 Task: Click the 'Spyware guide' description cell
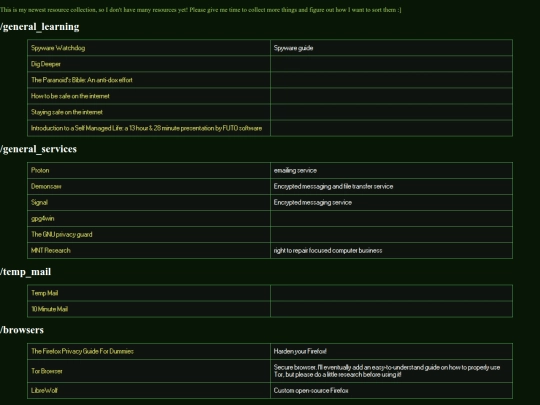392,48
